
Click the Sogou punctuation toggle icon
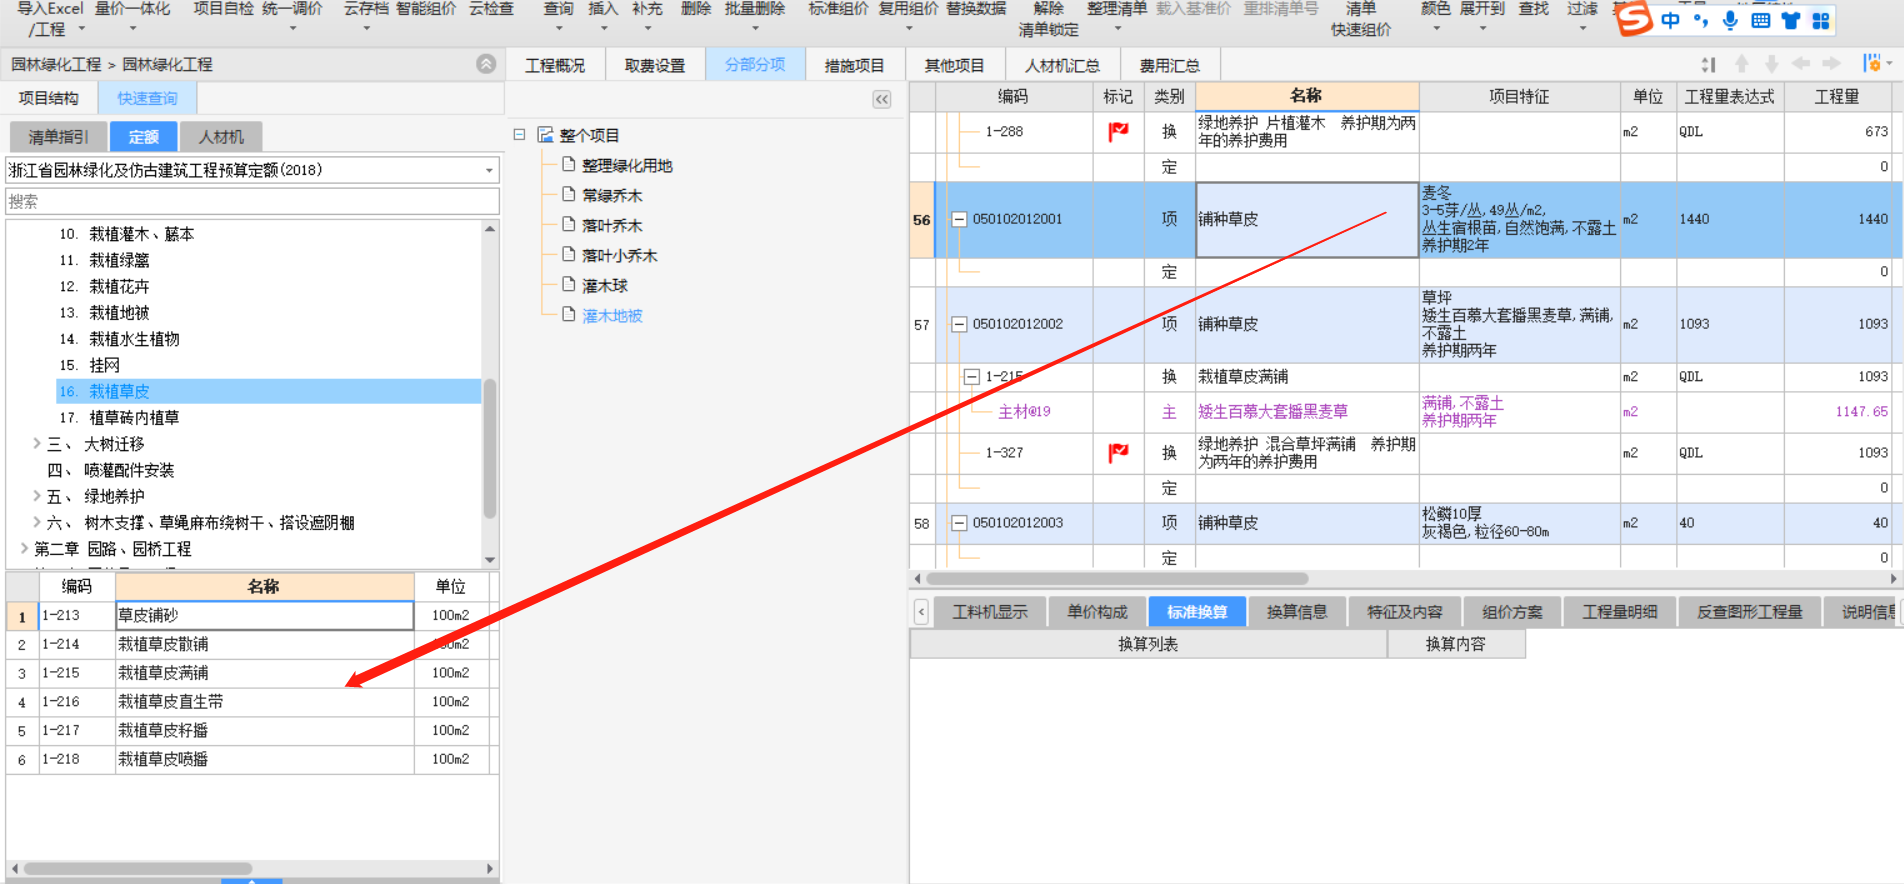pyautogui.click(x=1701, y=20)
